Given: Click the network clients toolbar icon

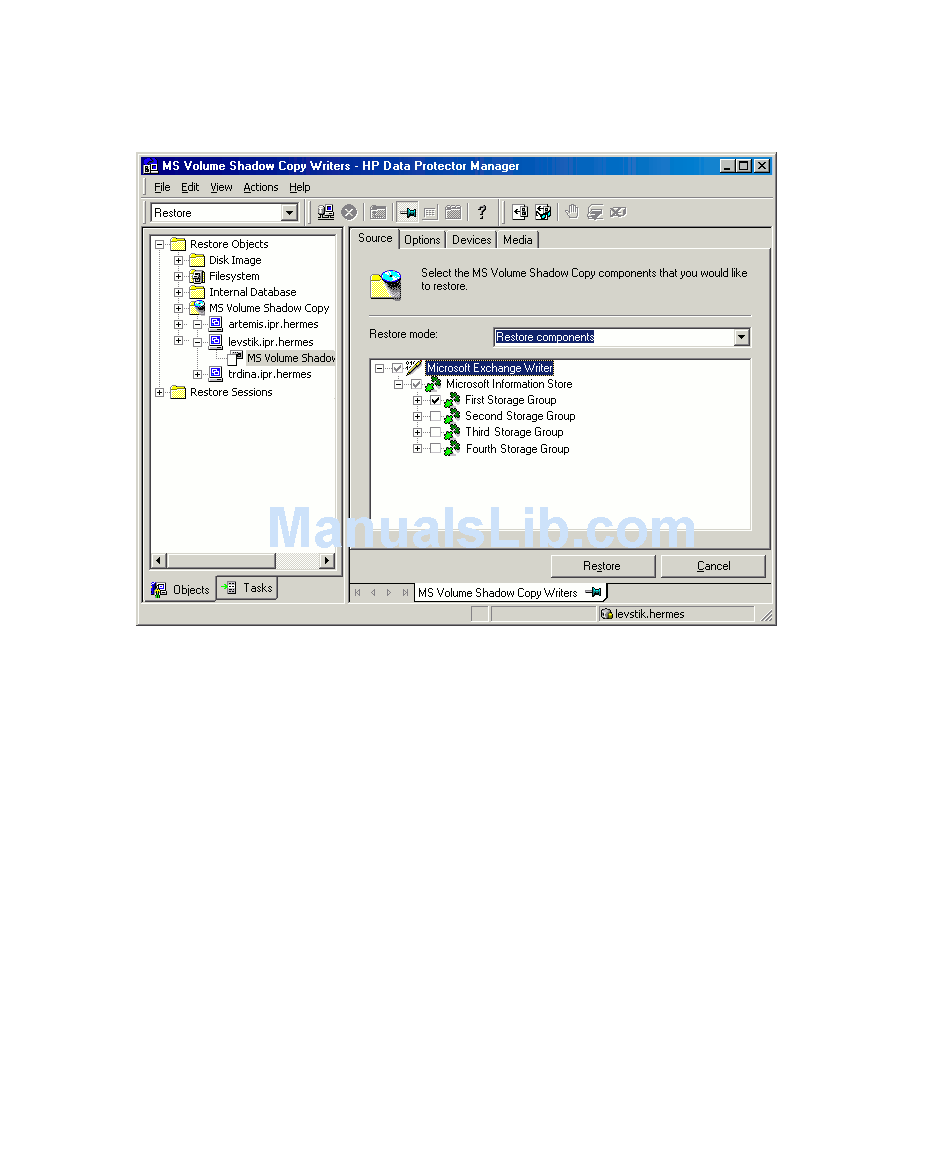Looking at the screenshot, I should pyautogui.click(x=325, y=212).
